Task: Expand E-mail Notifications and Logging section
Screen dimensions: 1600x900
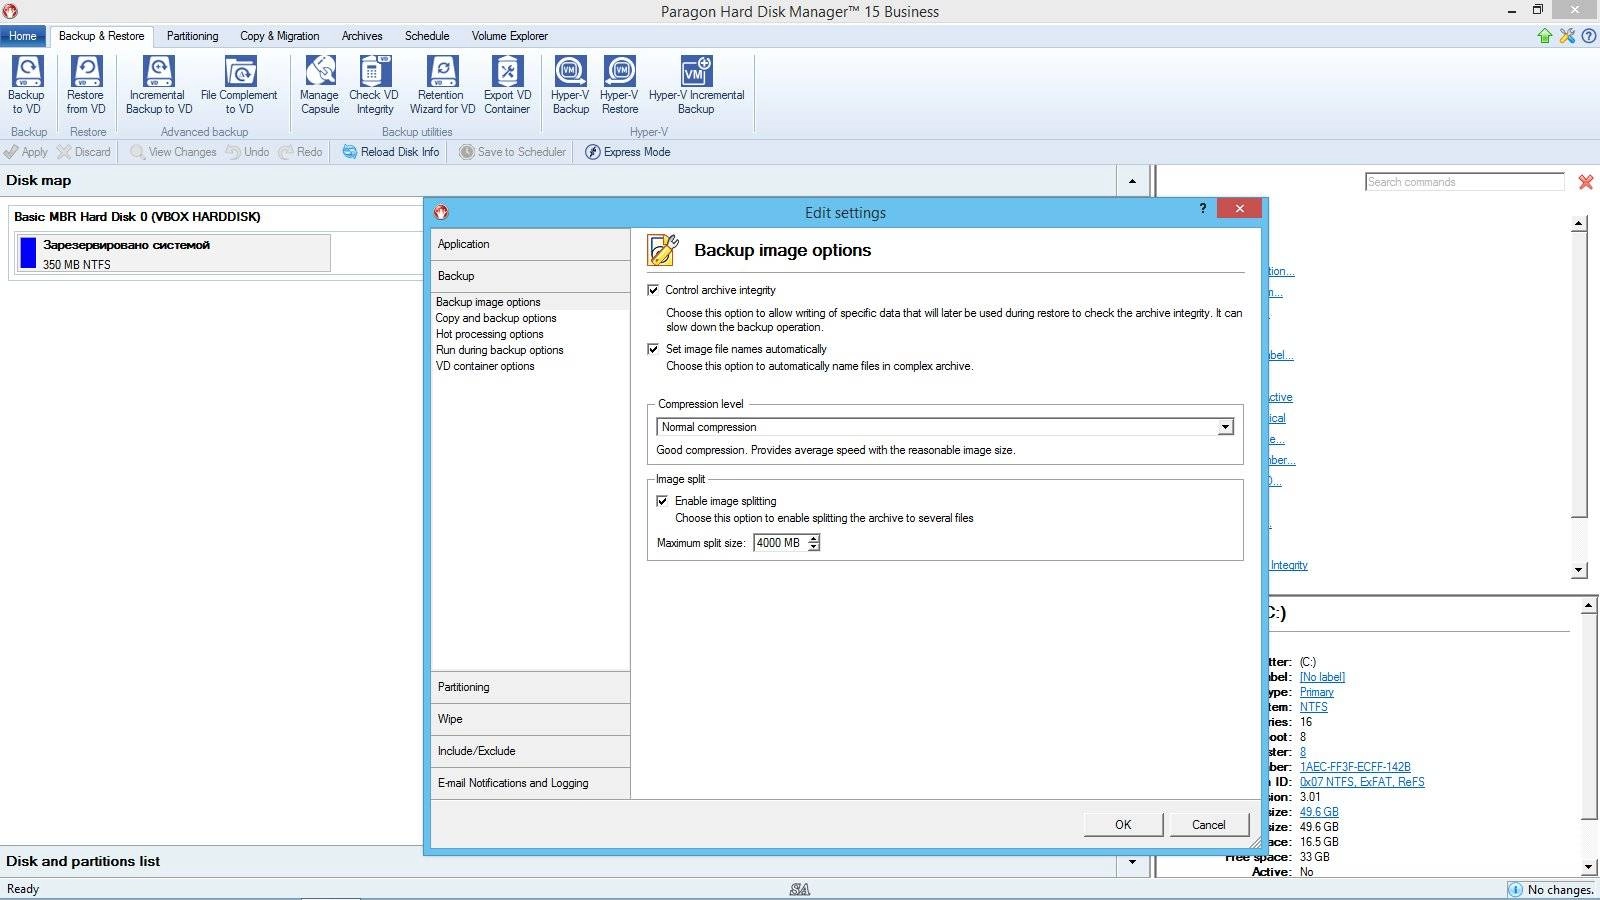Action: click(x=530, y=783)
